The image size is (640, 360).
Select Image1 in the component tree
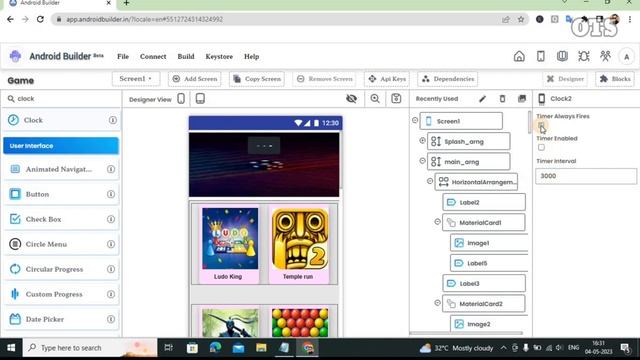[x=489, y=243]
